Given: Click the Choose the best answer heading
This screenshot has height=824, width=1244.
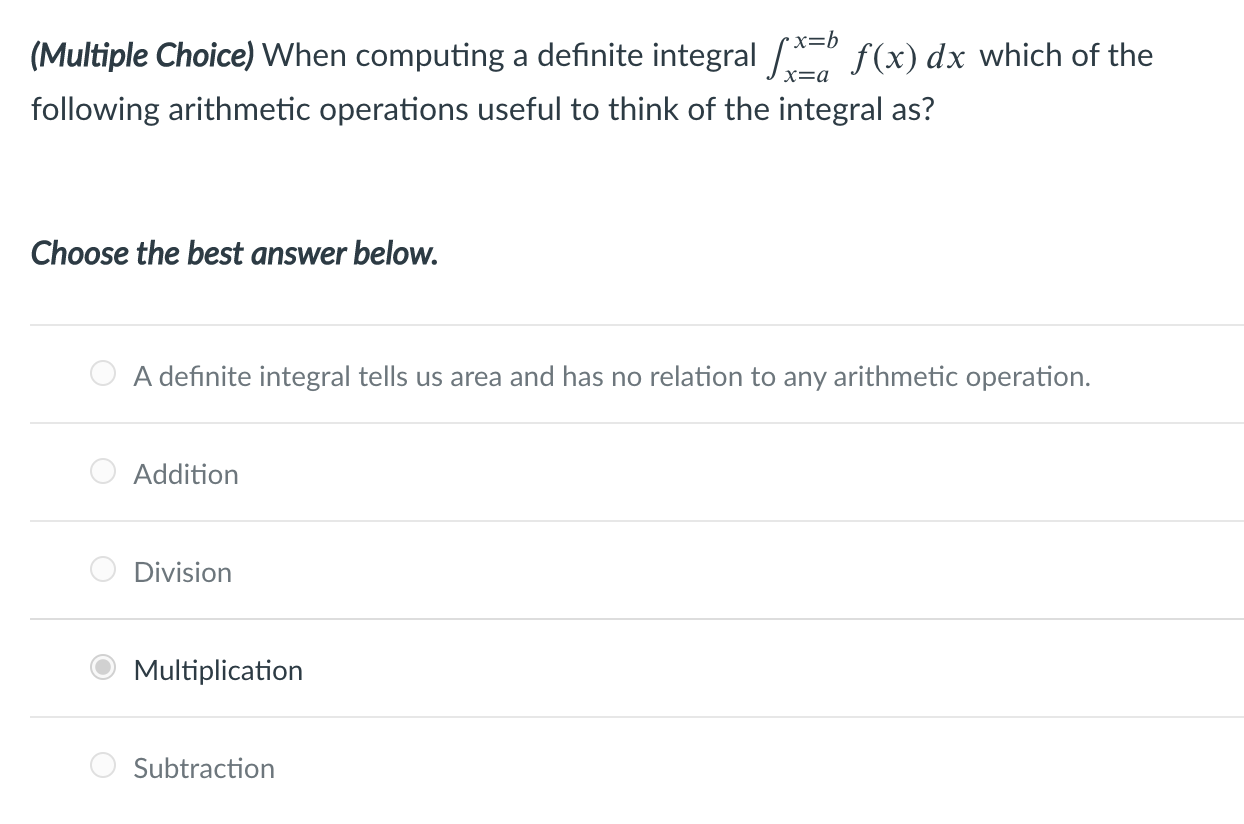Looking at the screenshot, I should pyautogui.click(x=232, y=253).
